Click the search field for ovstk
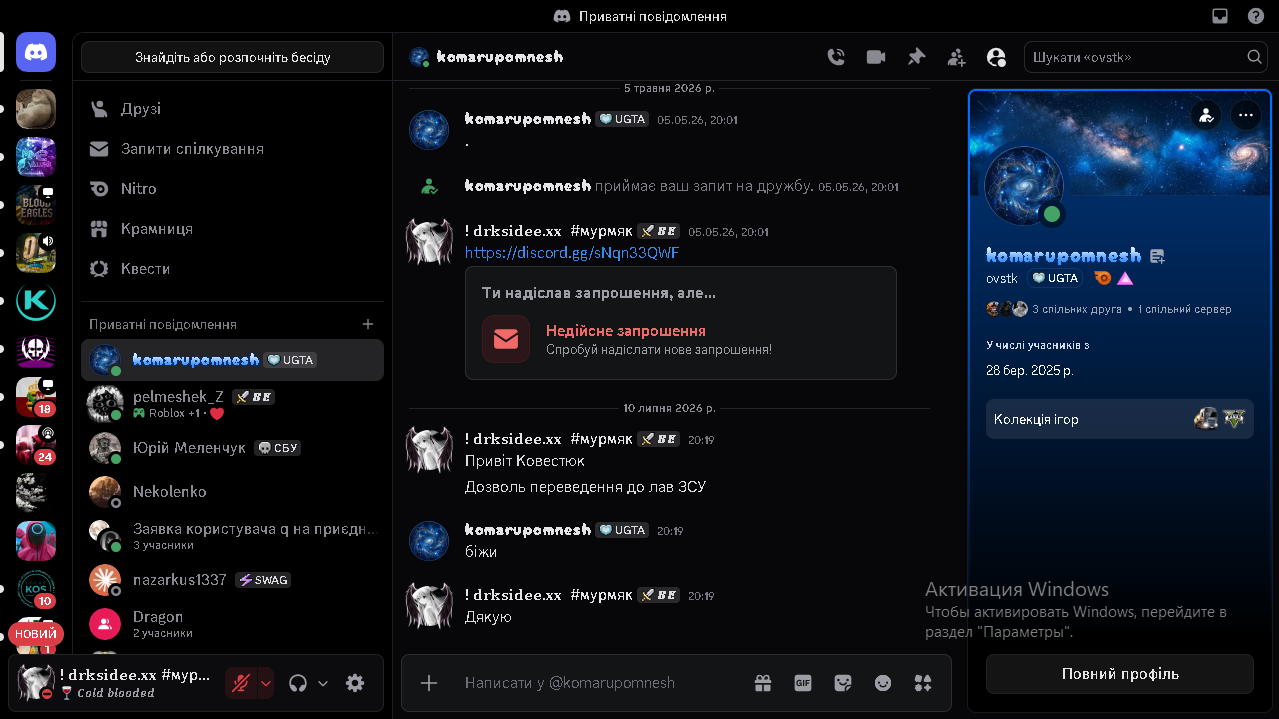This screenshot has height=719, width=1279. 1146,57
